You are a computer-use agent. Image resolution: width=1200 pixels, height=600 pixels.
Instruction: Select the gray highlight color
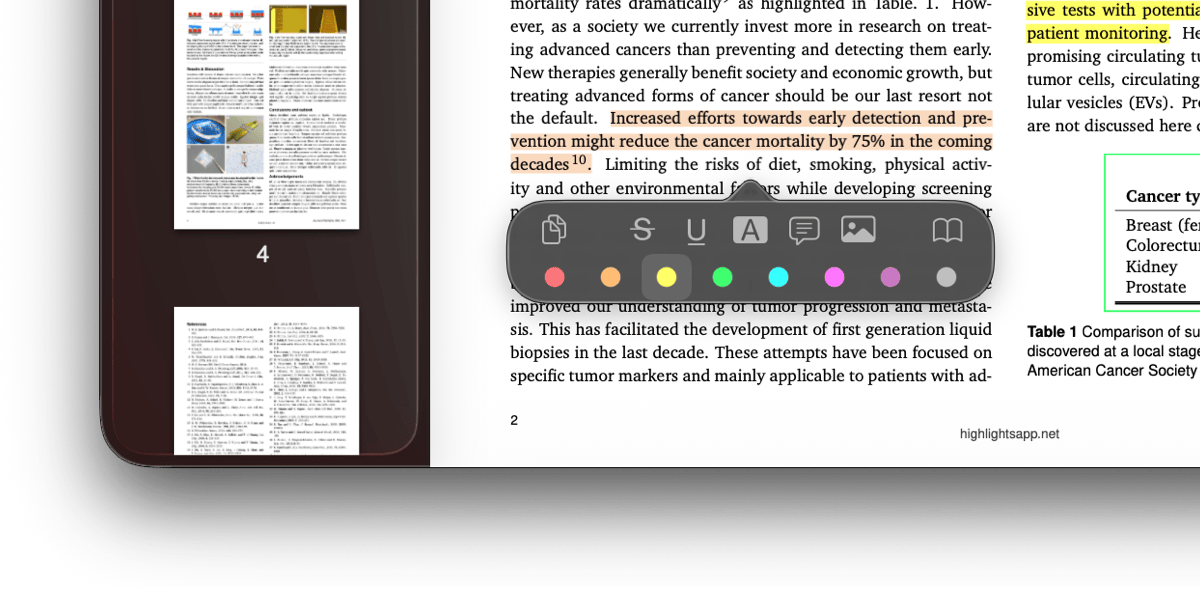click(x=946, y=277)
